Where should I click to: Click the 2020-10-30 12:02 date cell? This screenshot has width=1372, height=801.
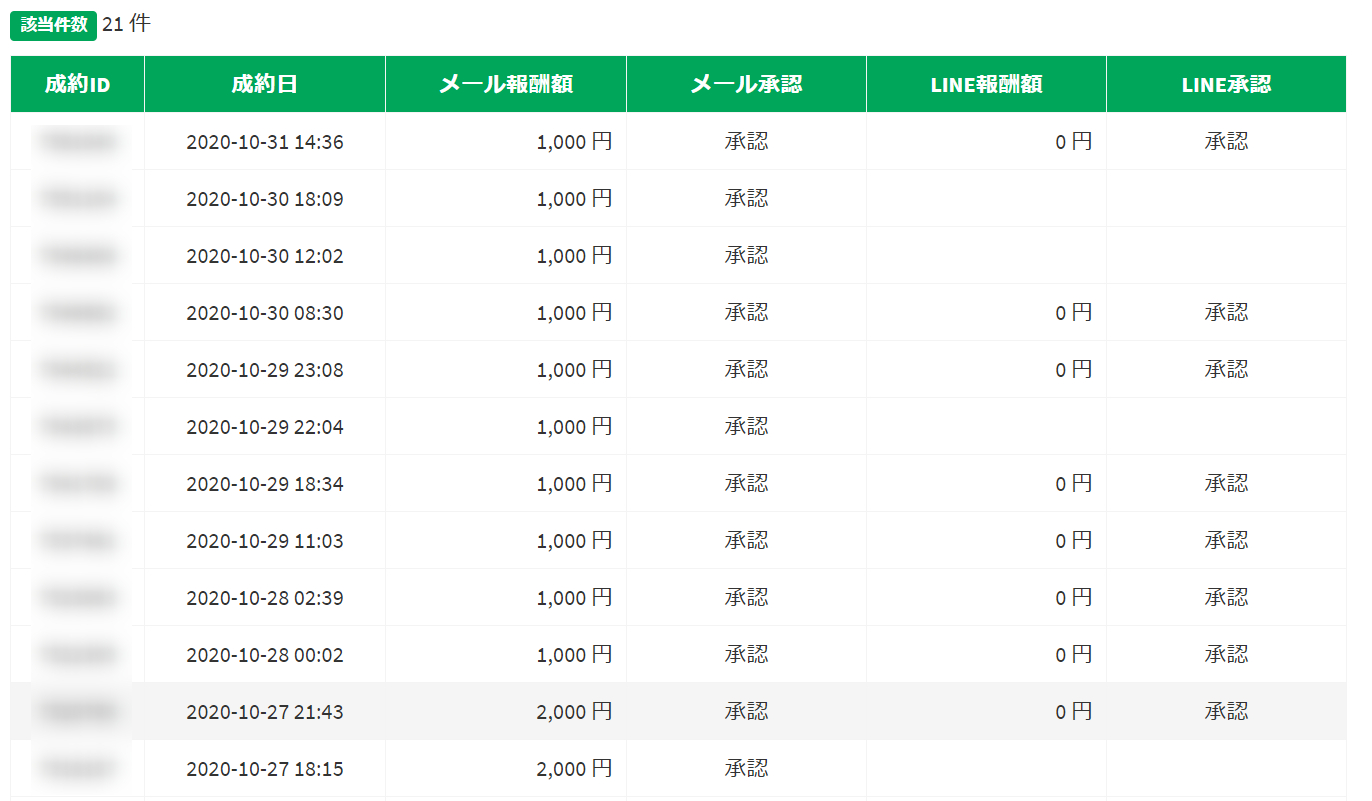[x=264, y=256]
